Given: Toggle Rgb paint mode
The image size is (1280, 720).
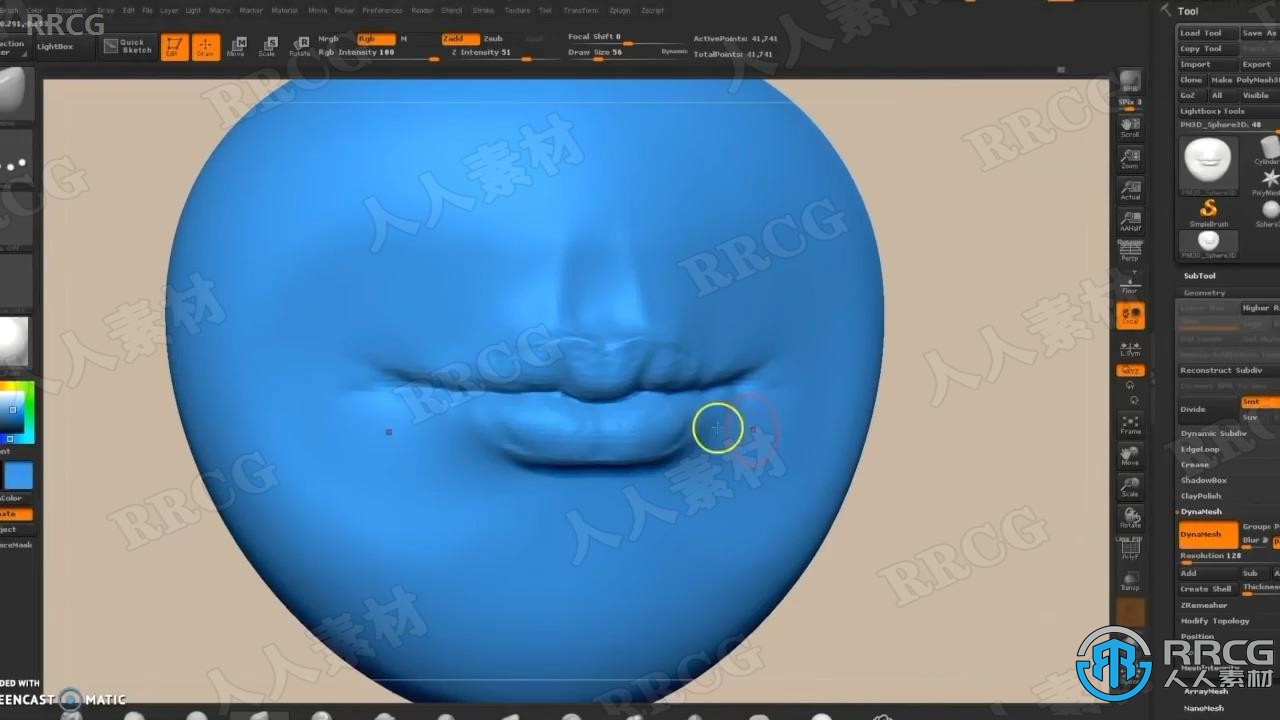Looking at the screenshot, I should pos(376,39).
